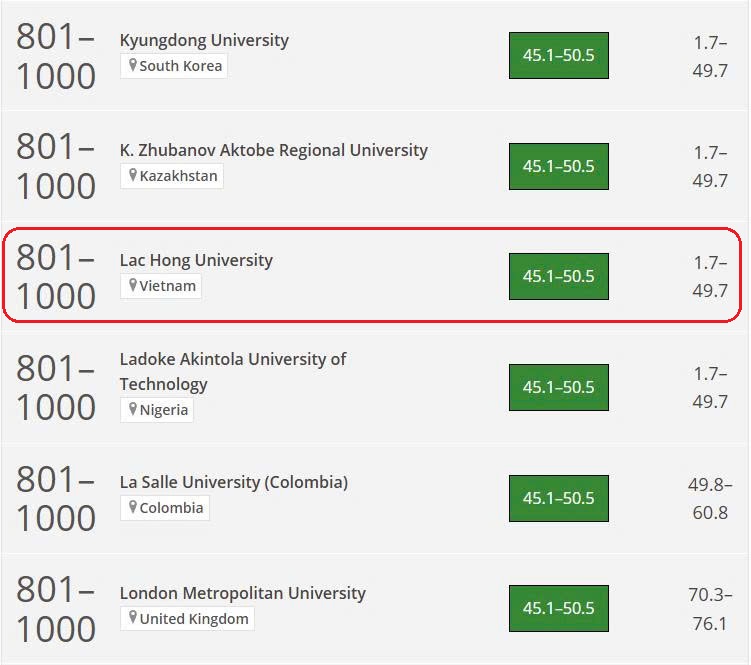The width and height of the screenshot is (751, 665).
Task: Click the location pin icon beside Colombia
Action: coord(132,508)
